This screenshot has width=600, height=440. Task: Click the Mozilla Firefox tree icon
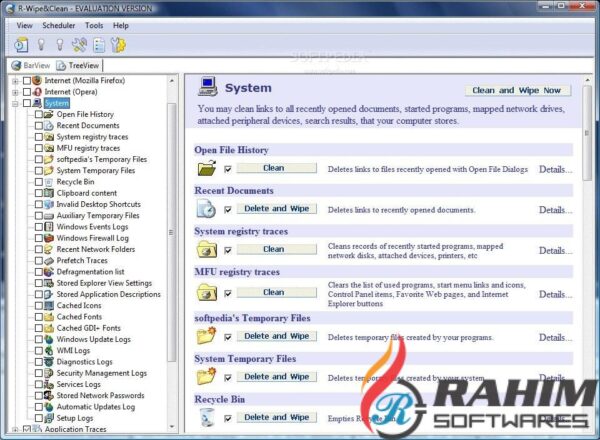click(37, 80)
